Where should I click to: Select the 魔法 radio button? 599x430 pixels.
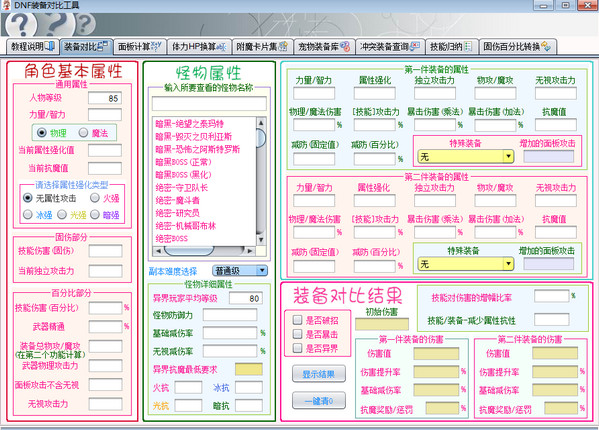[x=83, y=133]
